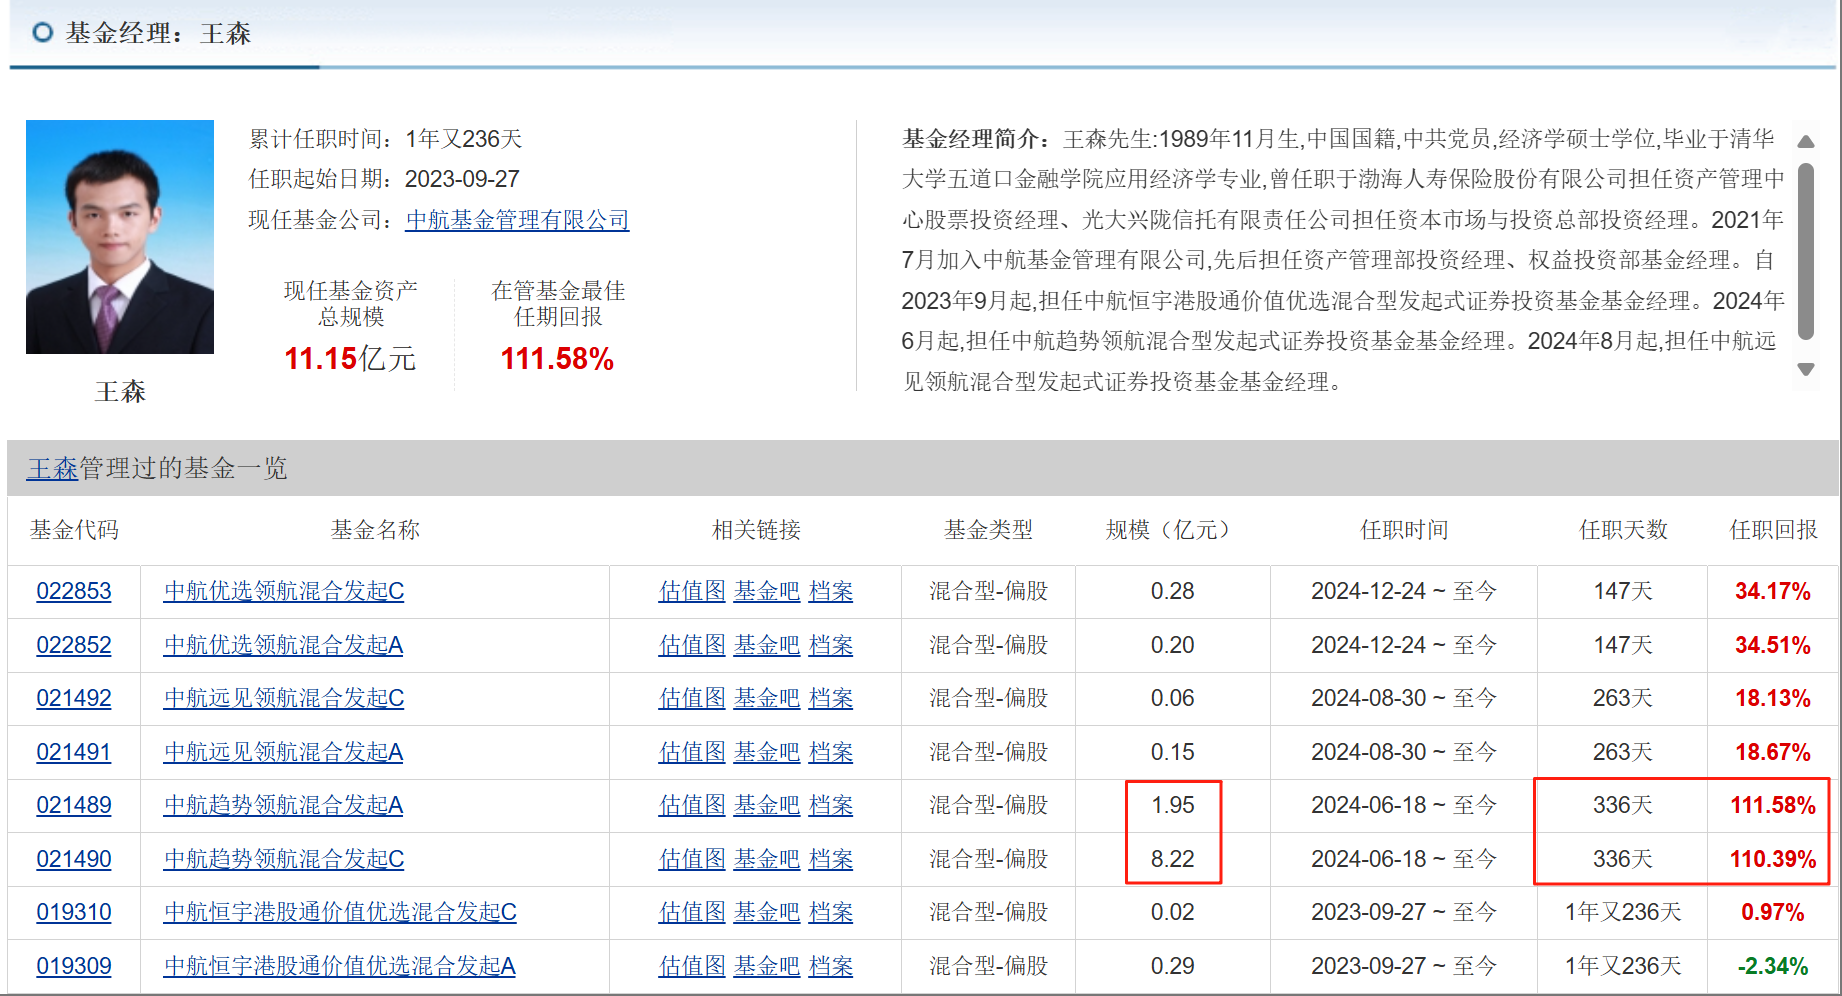Image resolution: width=1842 pixels, height=996 pixels.
Task: Open fund 中航恒宇港股通价值优选混合发起C
Action: click(x=340, y=912)
